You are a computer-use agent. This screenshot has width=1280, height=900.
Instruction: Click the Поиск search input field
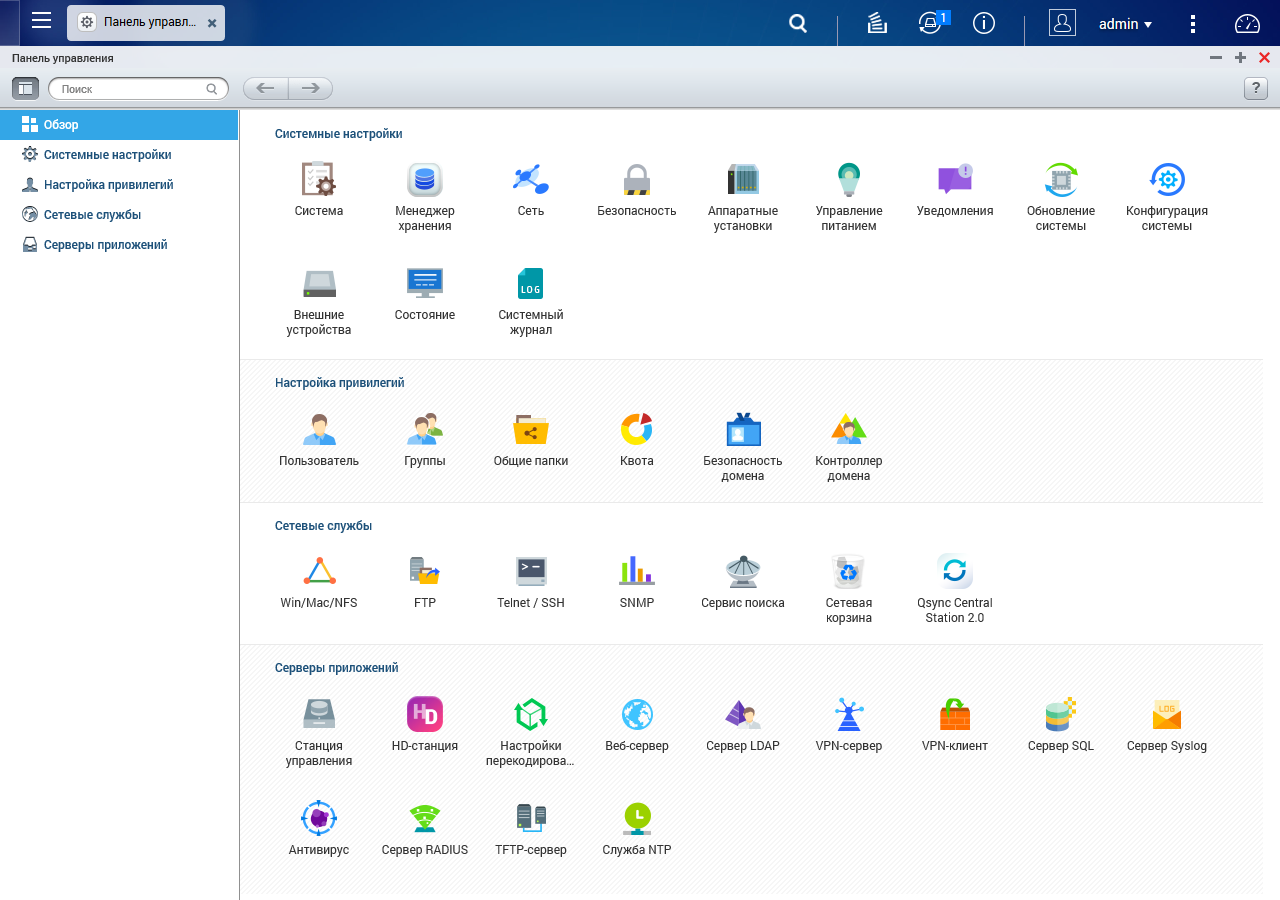[130, 89]
